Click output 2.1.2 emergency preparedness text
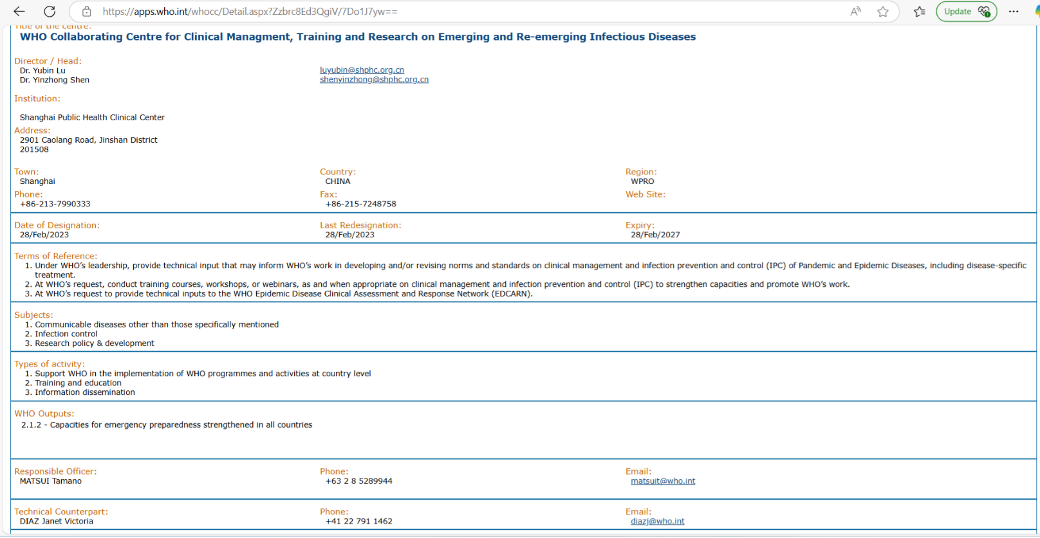The height and width of the screenshot is (538, 1040). click(x=166, y=425)
